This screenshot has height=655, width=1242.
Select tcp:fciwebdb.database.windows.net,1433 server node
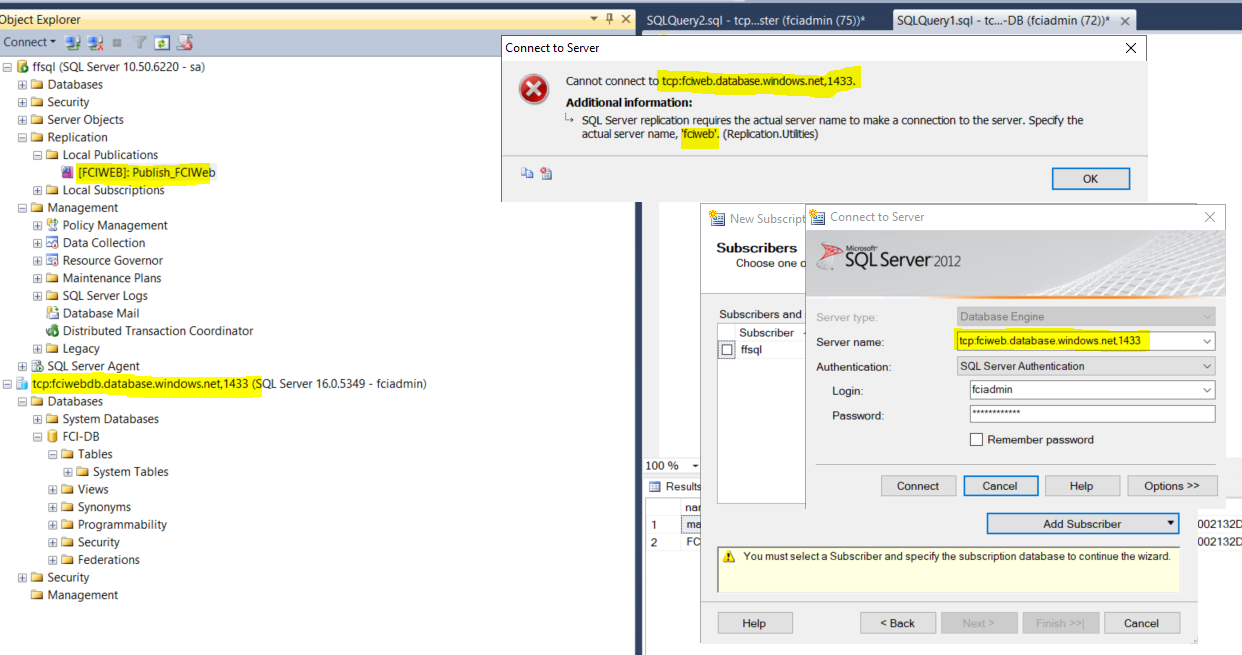tap(229, 384)
